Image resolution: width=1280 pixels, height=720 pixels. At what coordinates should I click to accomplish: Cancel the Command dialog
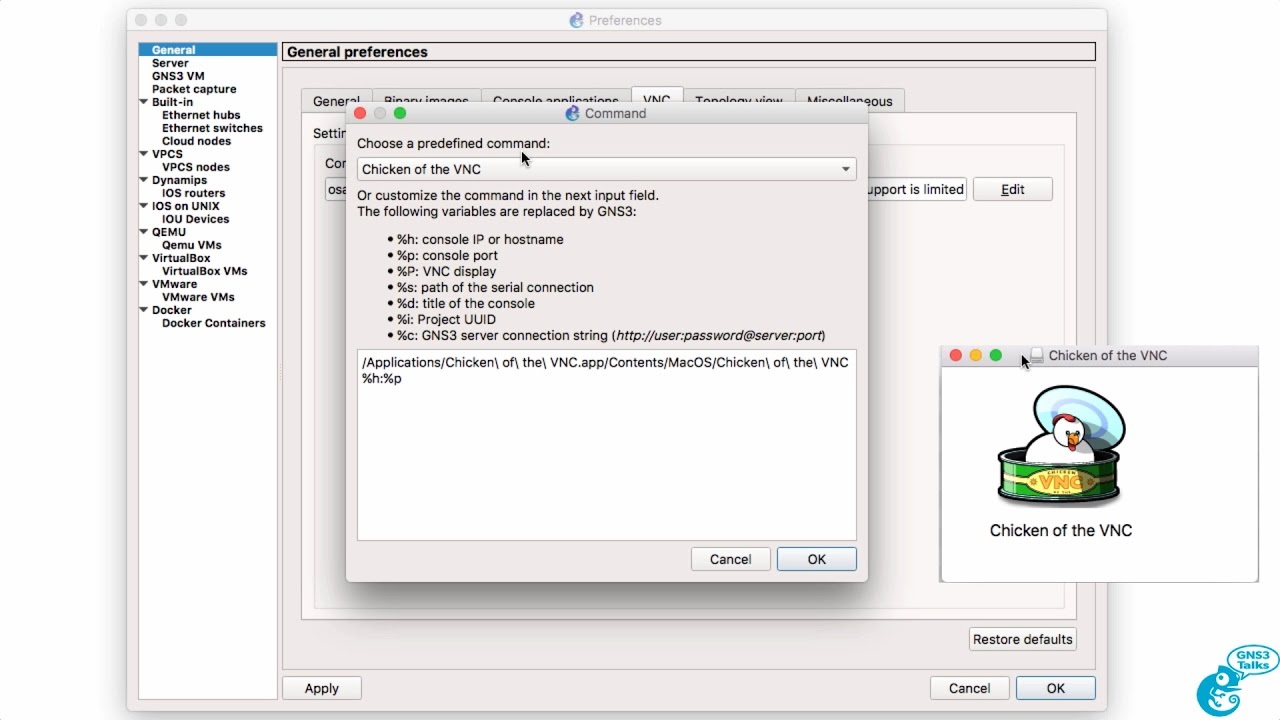point(730,559)
